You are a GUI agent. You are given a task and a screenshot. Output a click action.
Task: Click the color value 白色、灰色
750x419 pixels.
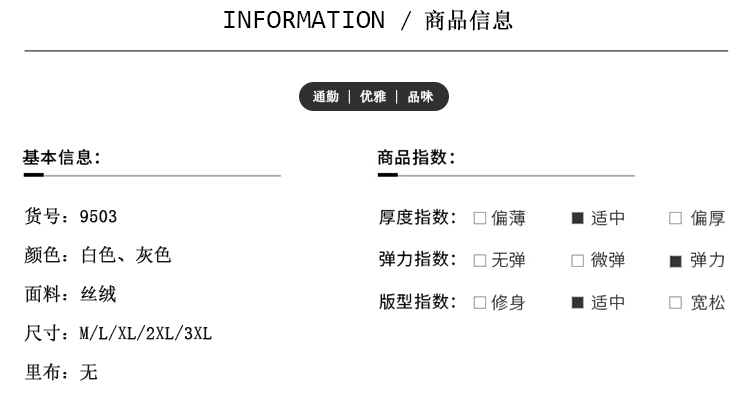point(126,255)
